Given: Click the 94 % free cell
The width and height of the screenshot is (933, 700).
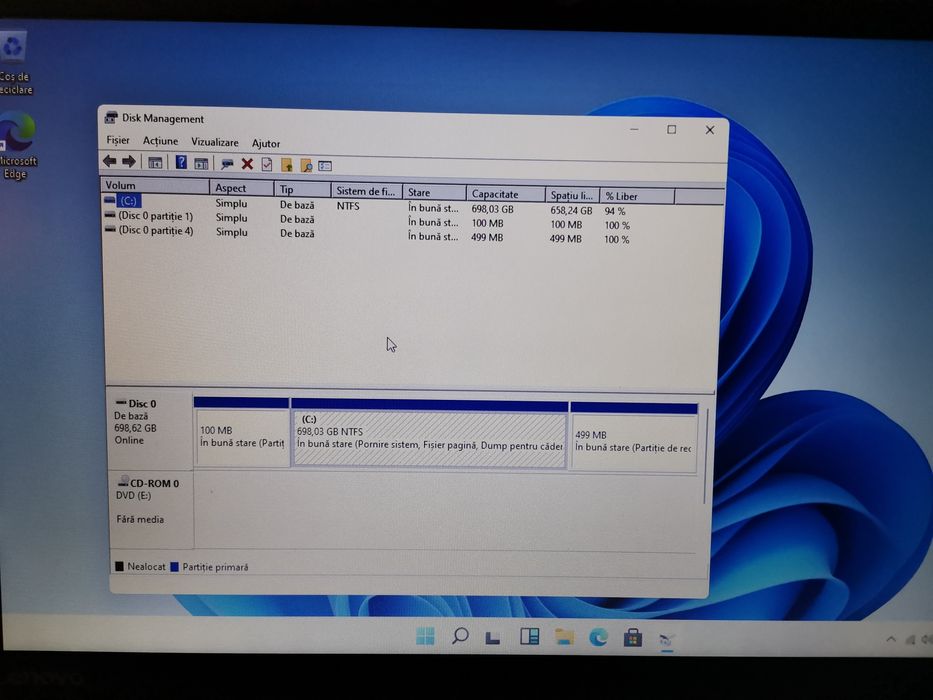Looking at the screenshot, I should tap(615, 211).
